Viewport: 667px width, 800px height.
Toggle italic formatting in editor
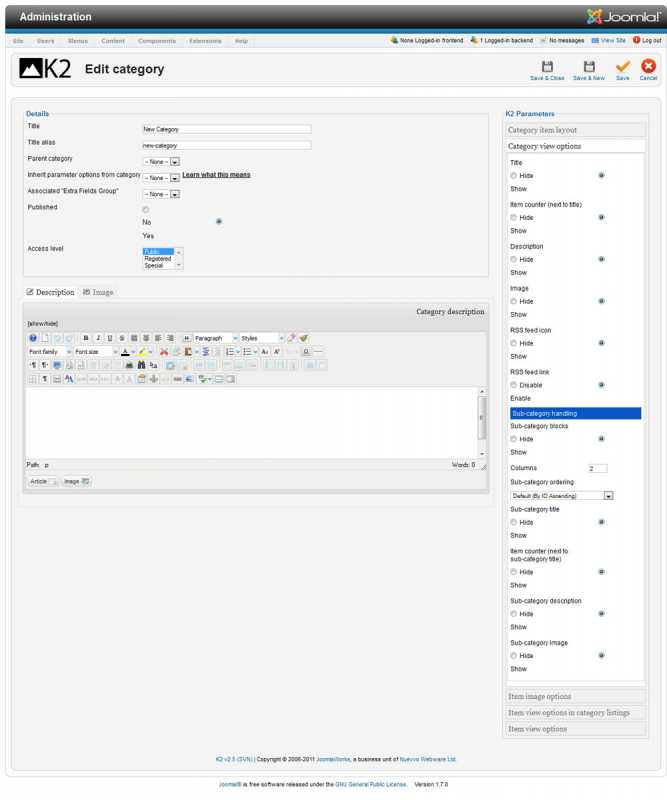98,338
